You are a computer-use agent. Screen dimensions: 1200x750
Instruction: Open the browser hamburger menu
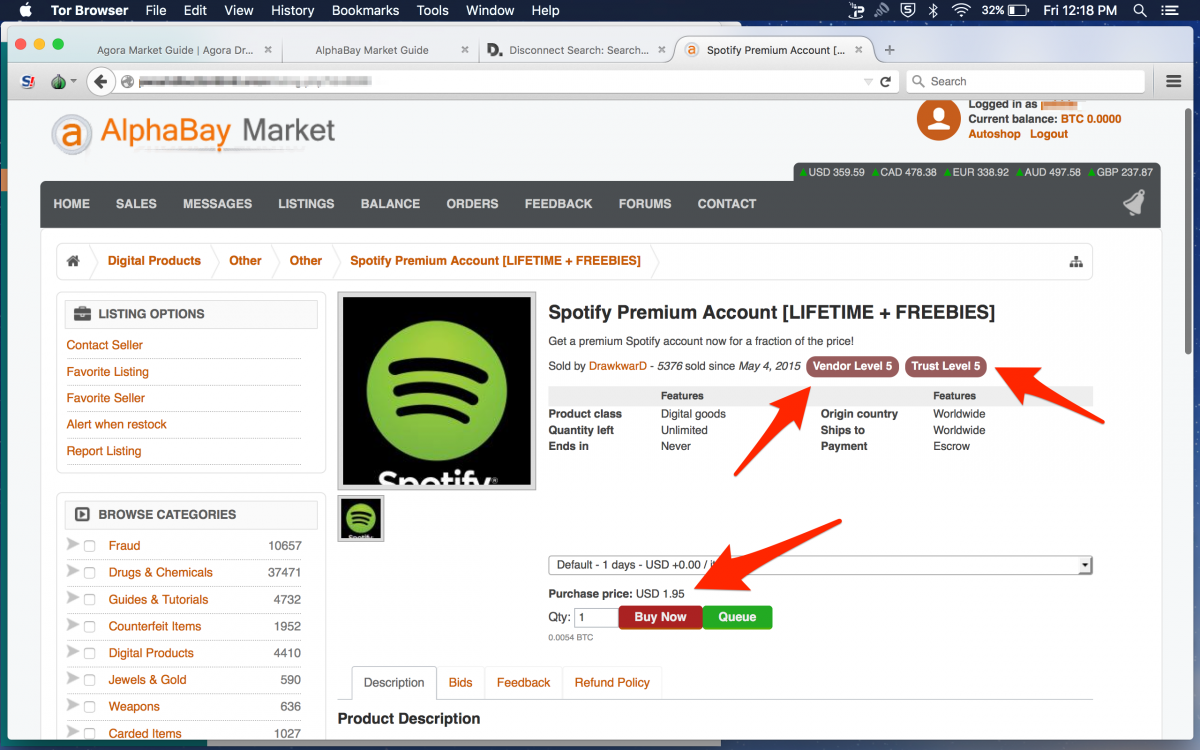tap(1174, 81)
